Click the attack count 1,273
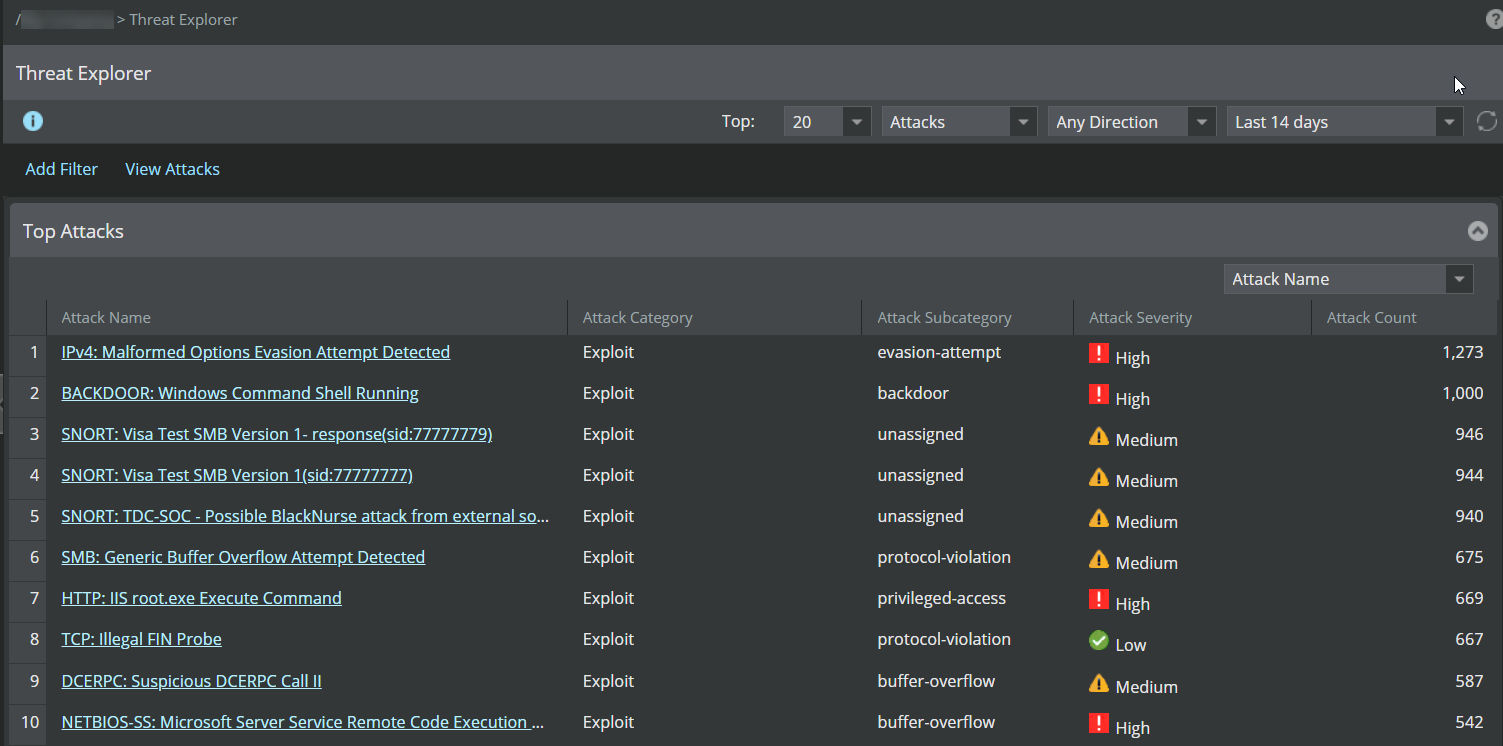The image size is (1503, 746). pyautogui.click(x=1463, y=352)
